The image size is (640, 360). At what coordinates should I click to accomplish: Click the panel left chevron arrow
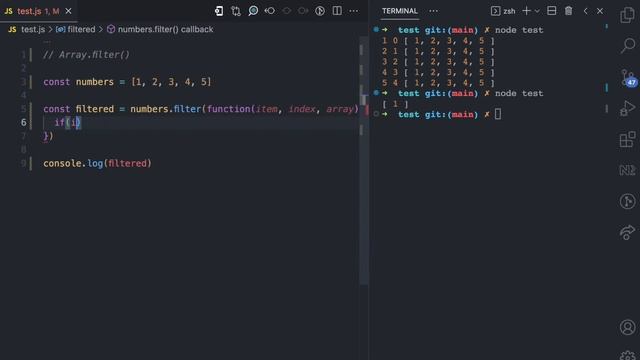586,11
